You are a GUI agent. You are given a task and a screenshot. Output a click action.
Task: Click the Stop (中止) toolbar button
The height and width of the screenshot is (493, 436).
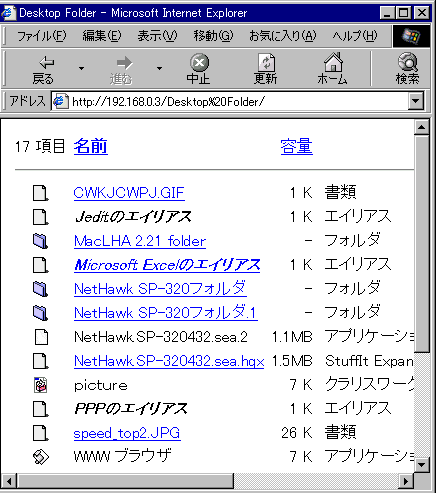[199, 69]
